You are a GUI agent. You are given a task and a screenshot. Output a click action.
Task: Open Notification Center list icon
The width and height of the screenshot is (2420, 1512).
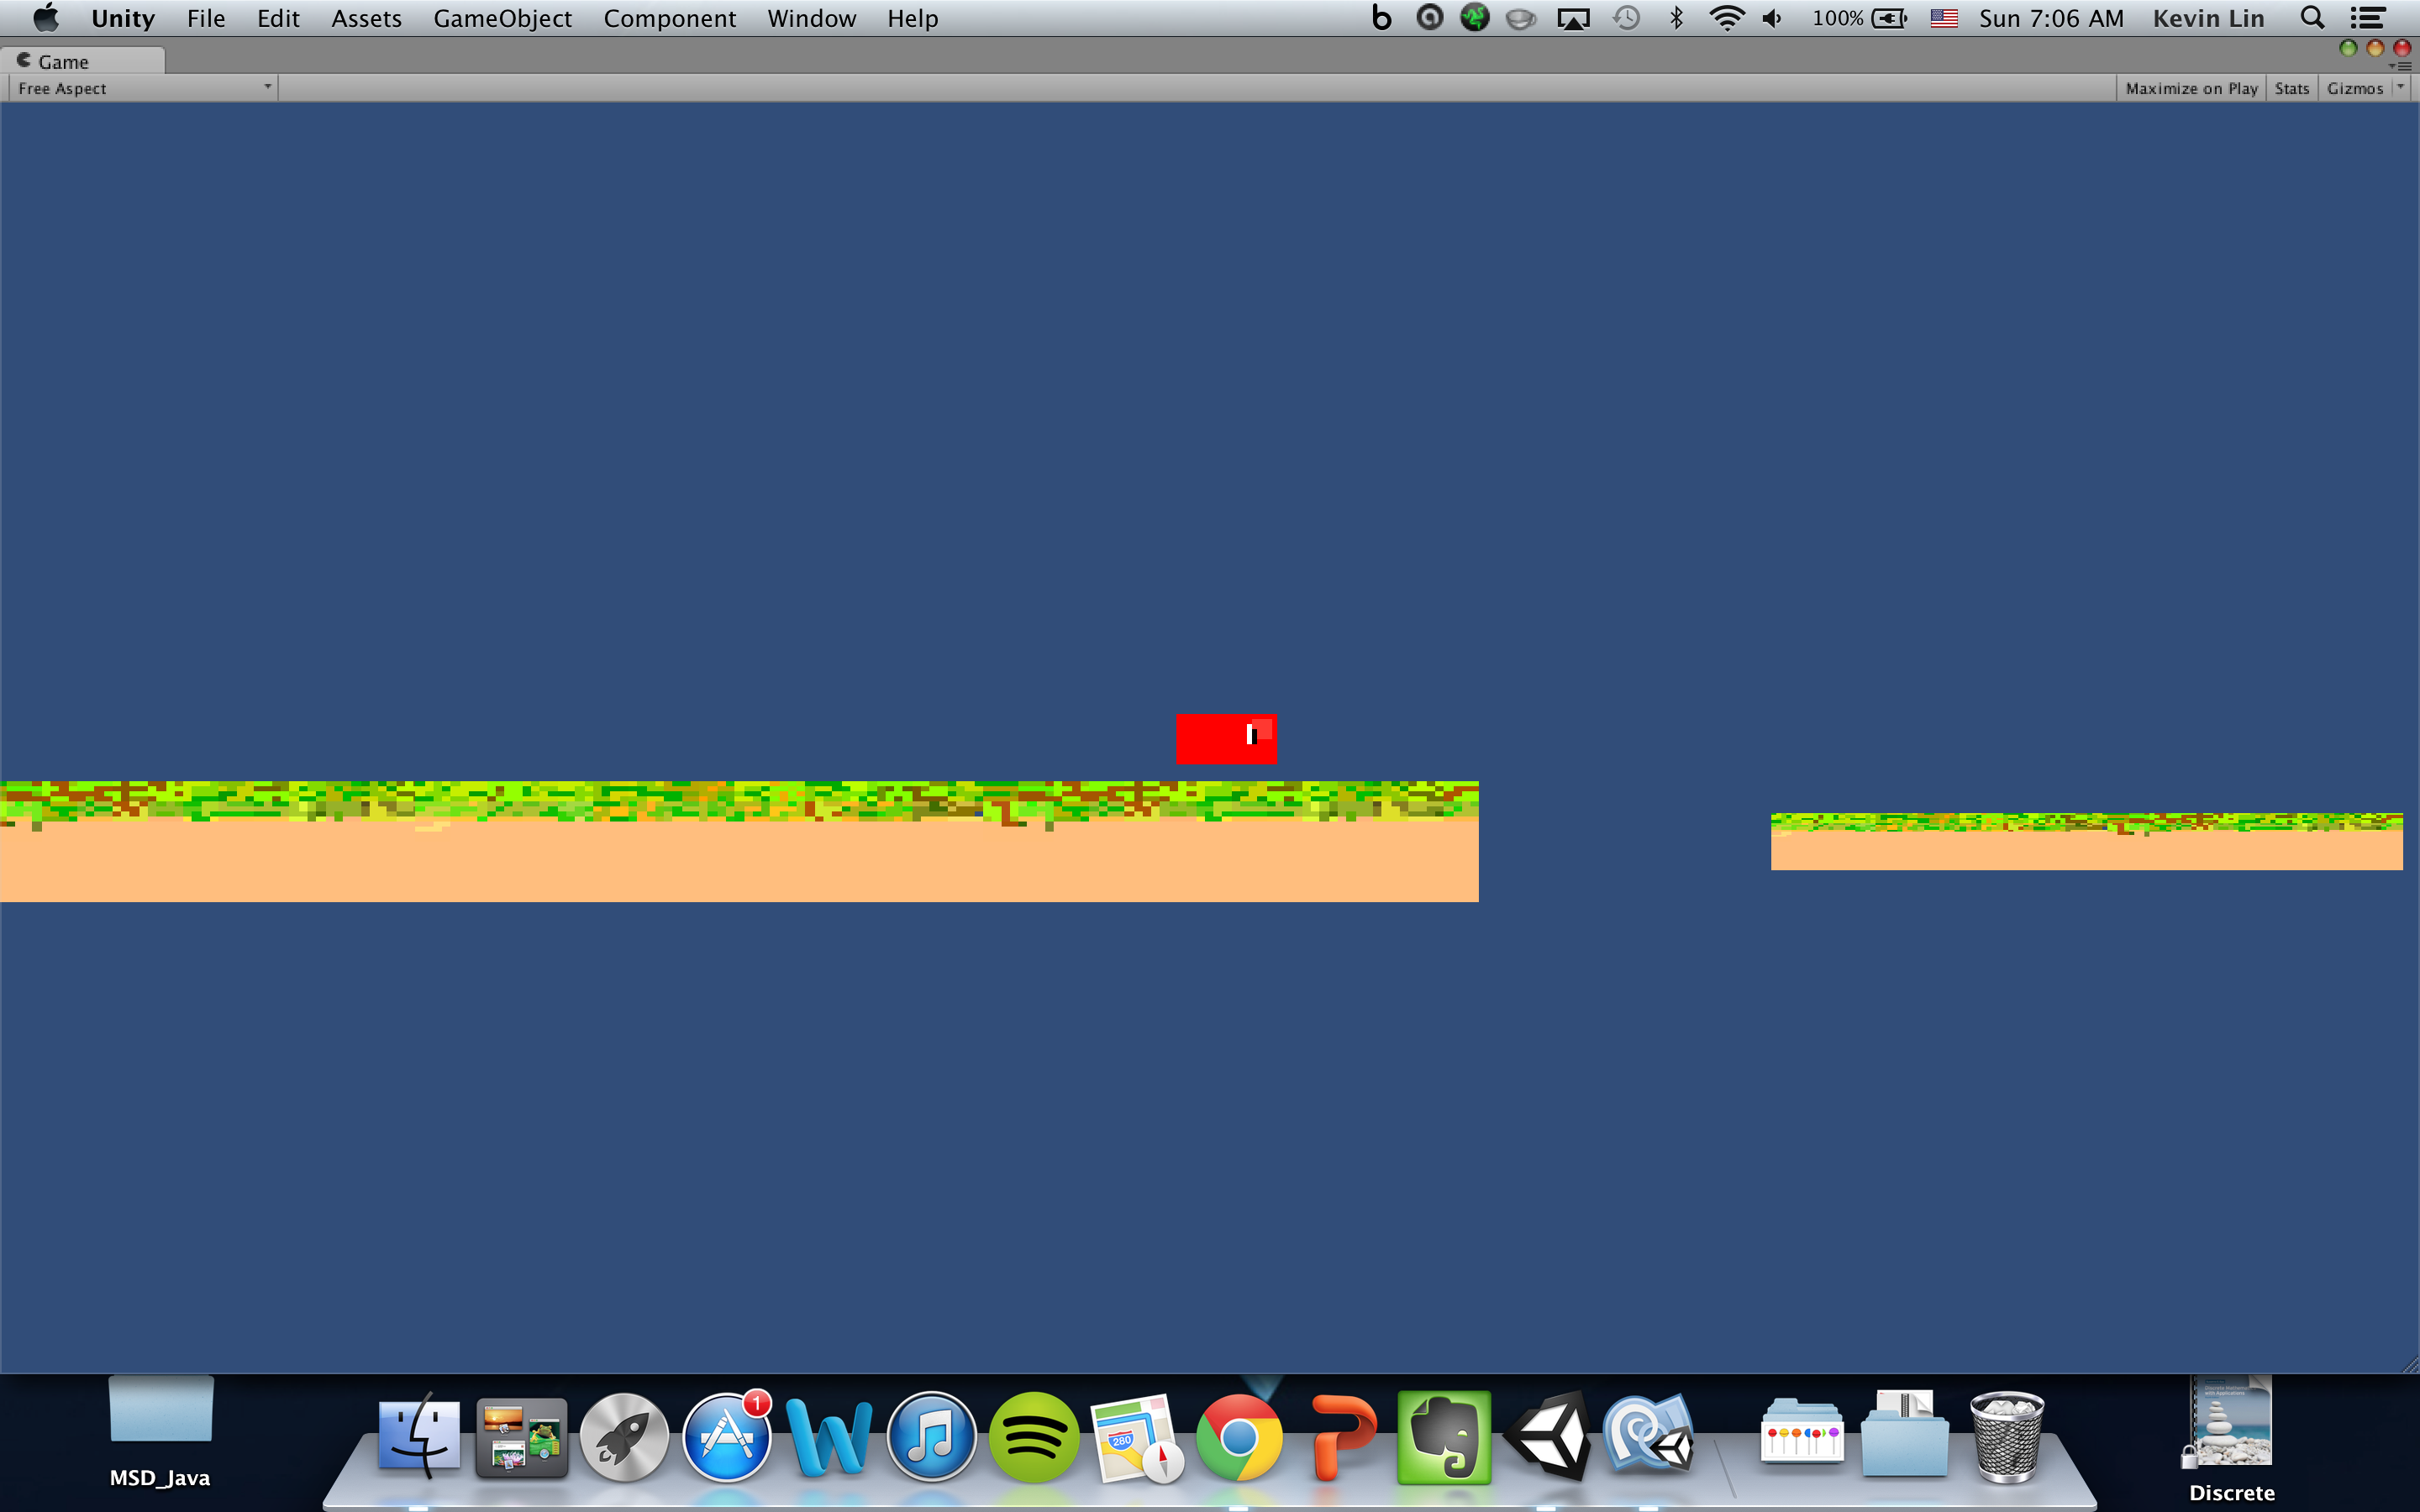tap(2367, 18)
